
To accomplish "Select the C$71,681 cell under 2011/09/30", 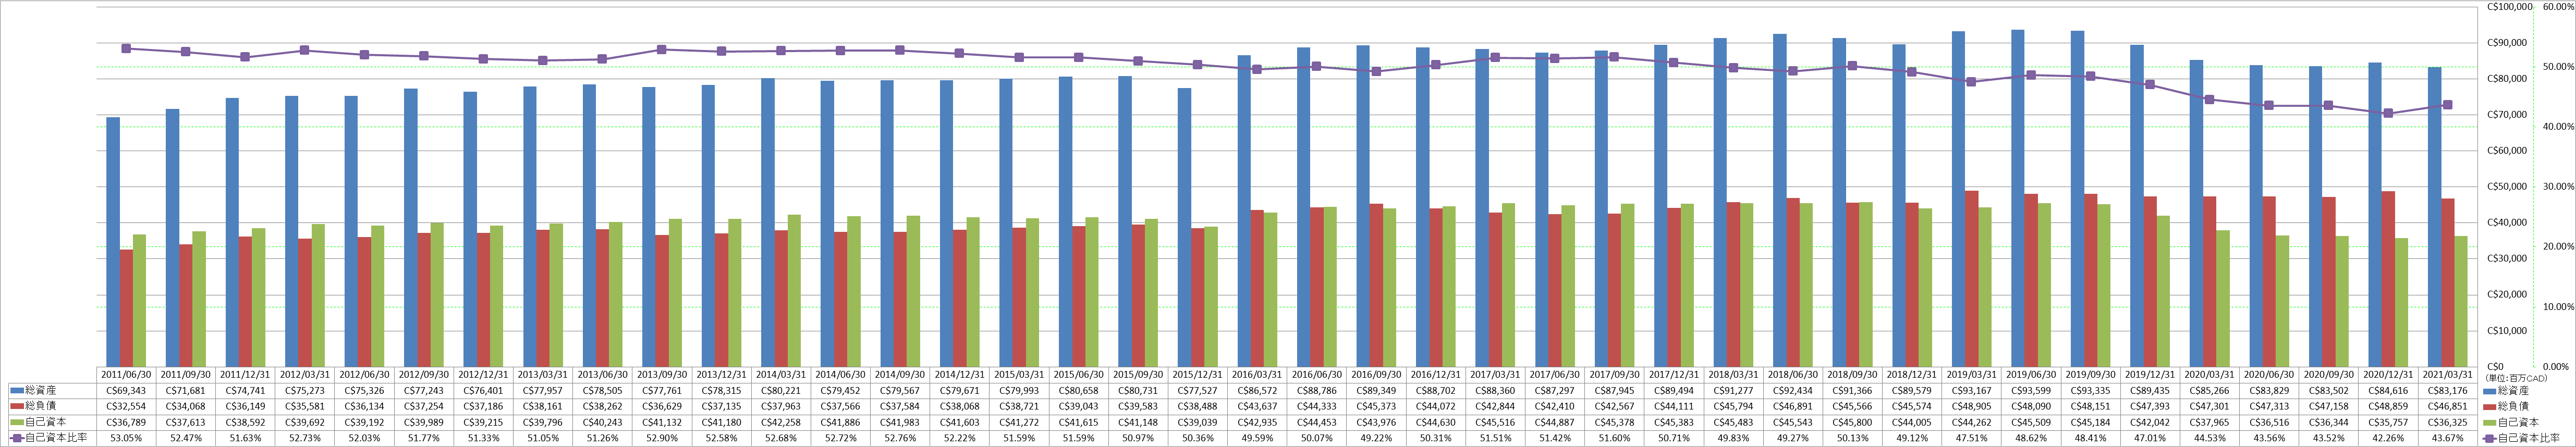I will 186,390.
